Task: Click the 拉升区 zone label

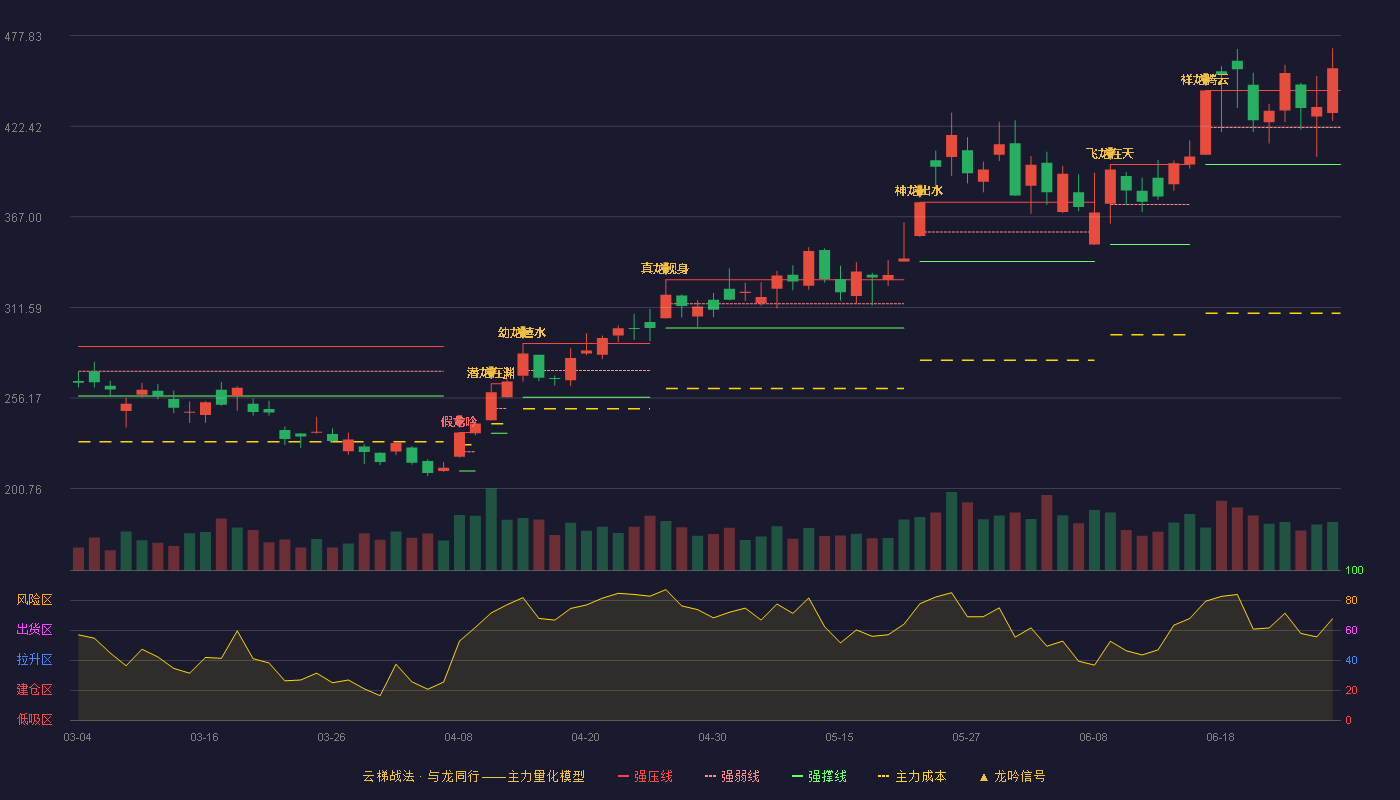Action: 35,660
